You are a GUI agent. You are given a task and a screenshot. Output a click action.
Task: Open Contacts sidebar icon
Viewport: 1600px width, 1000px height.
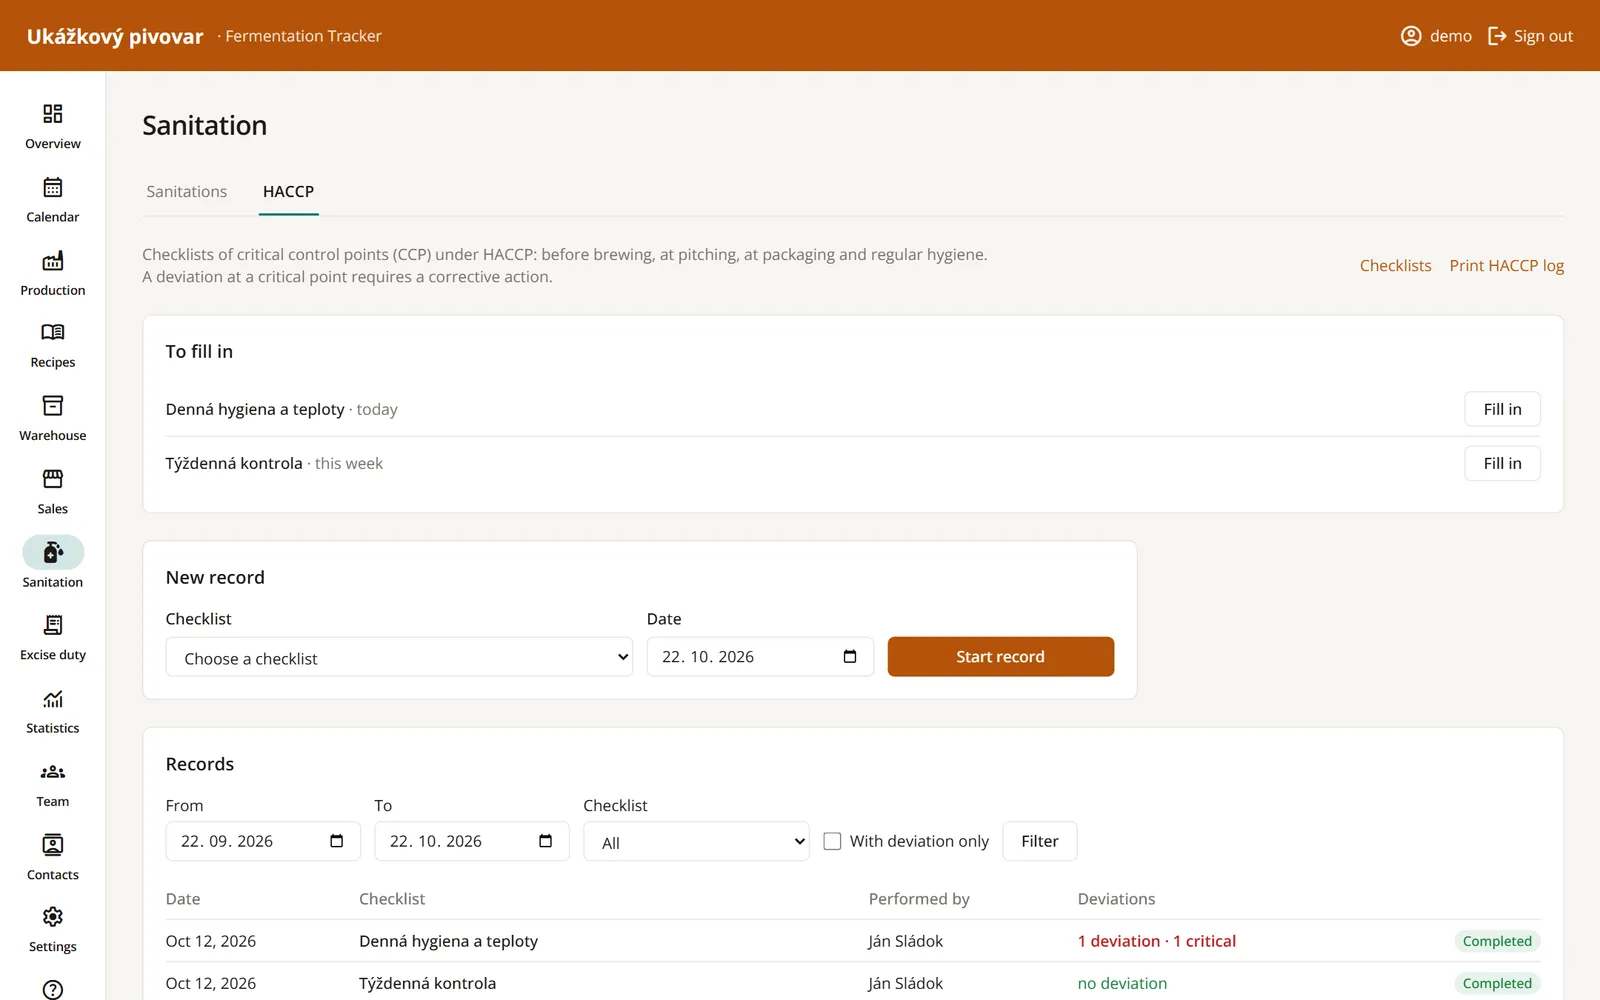click(53, 845)
